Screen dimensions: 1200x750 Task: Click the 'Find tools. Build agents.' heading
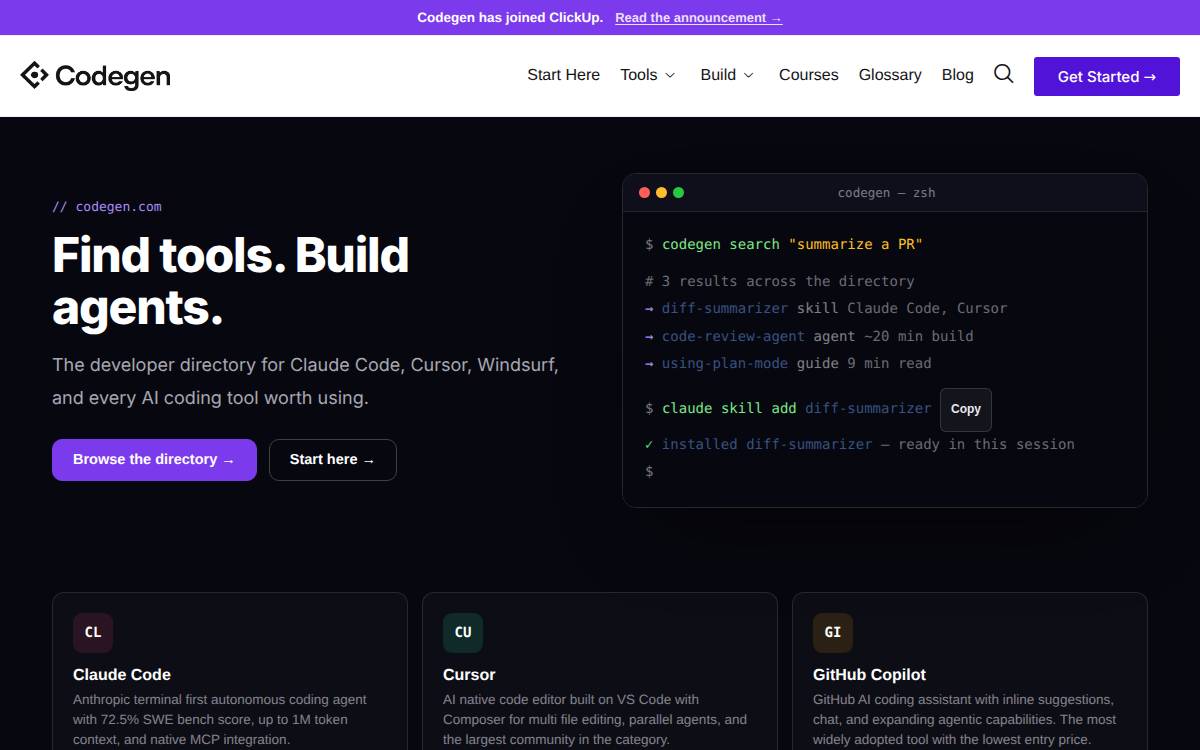pyautogui.click(x=231, y=282)
